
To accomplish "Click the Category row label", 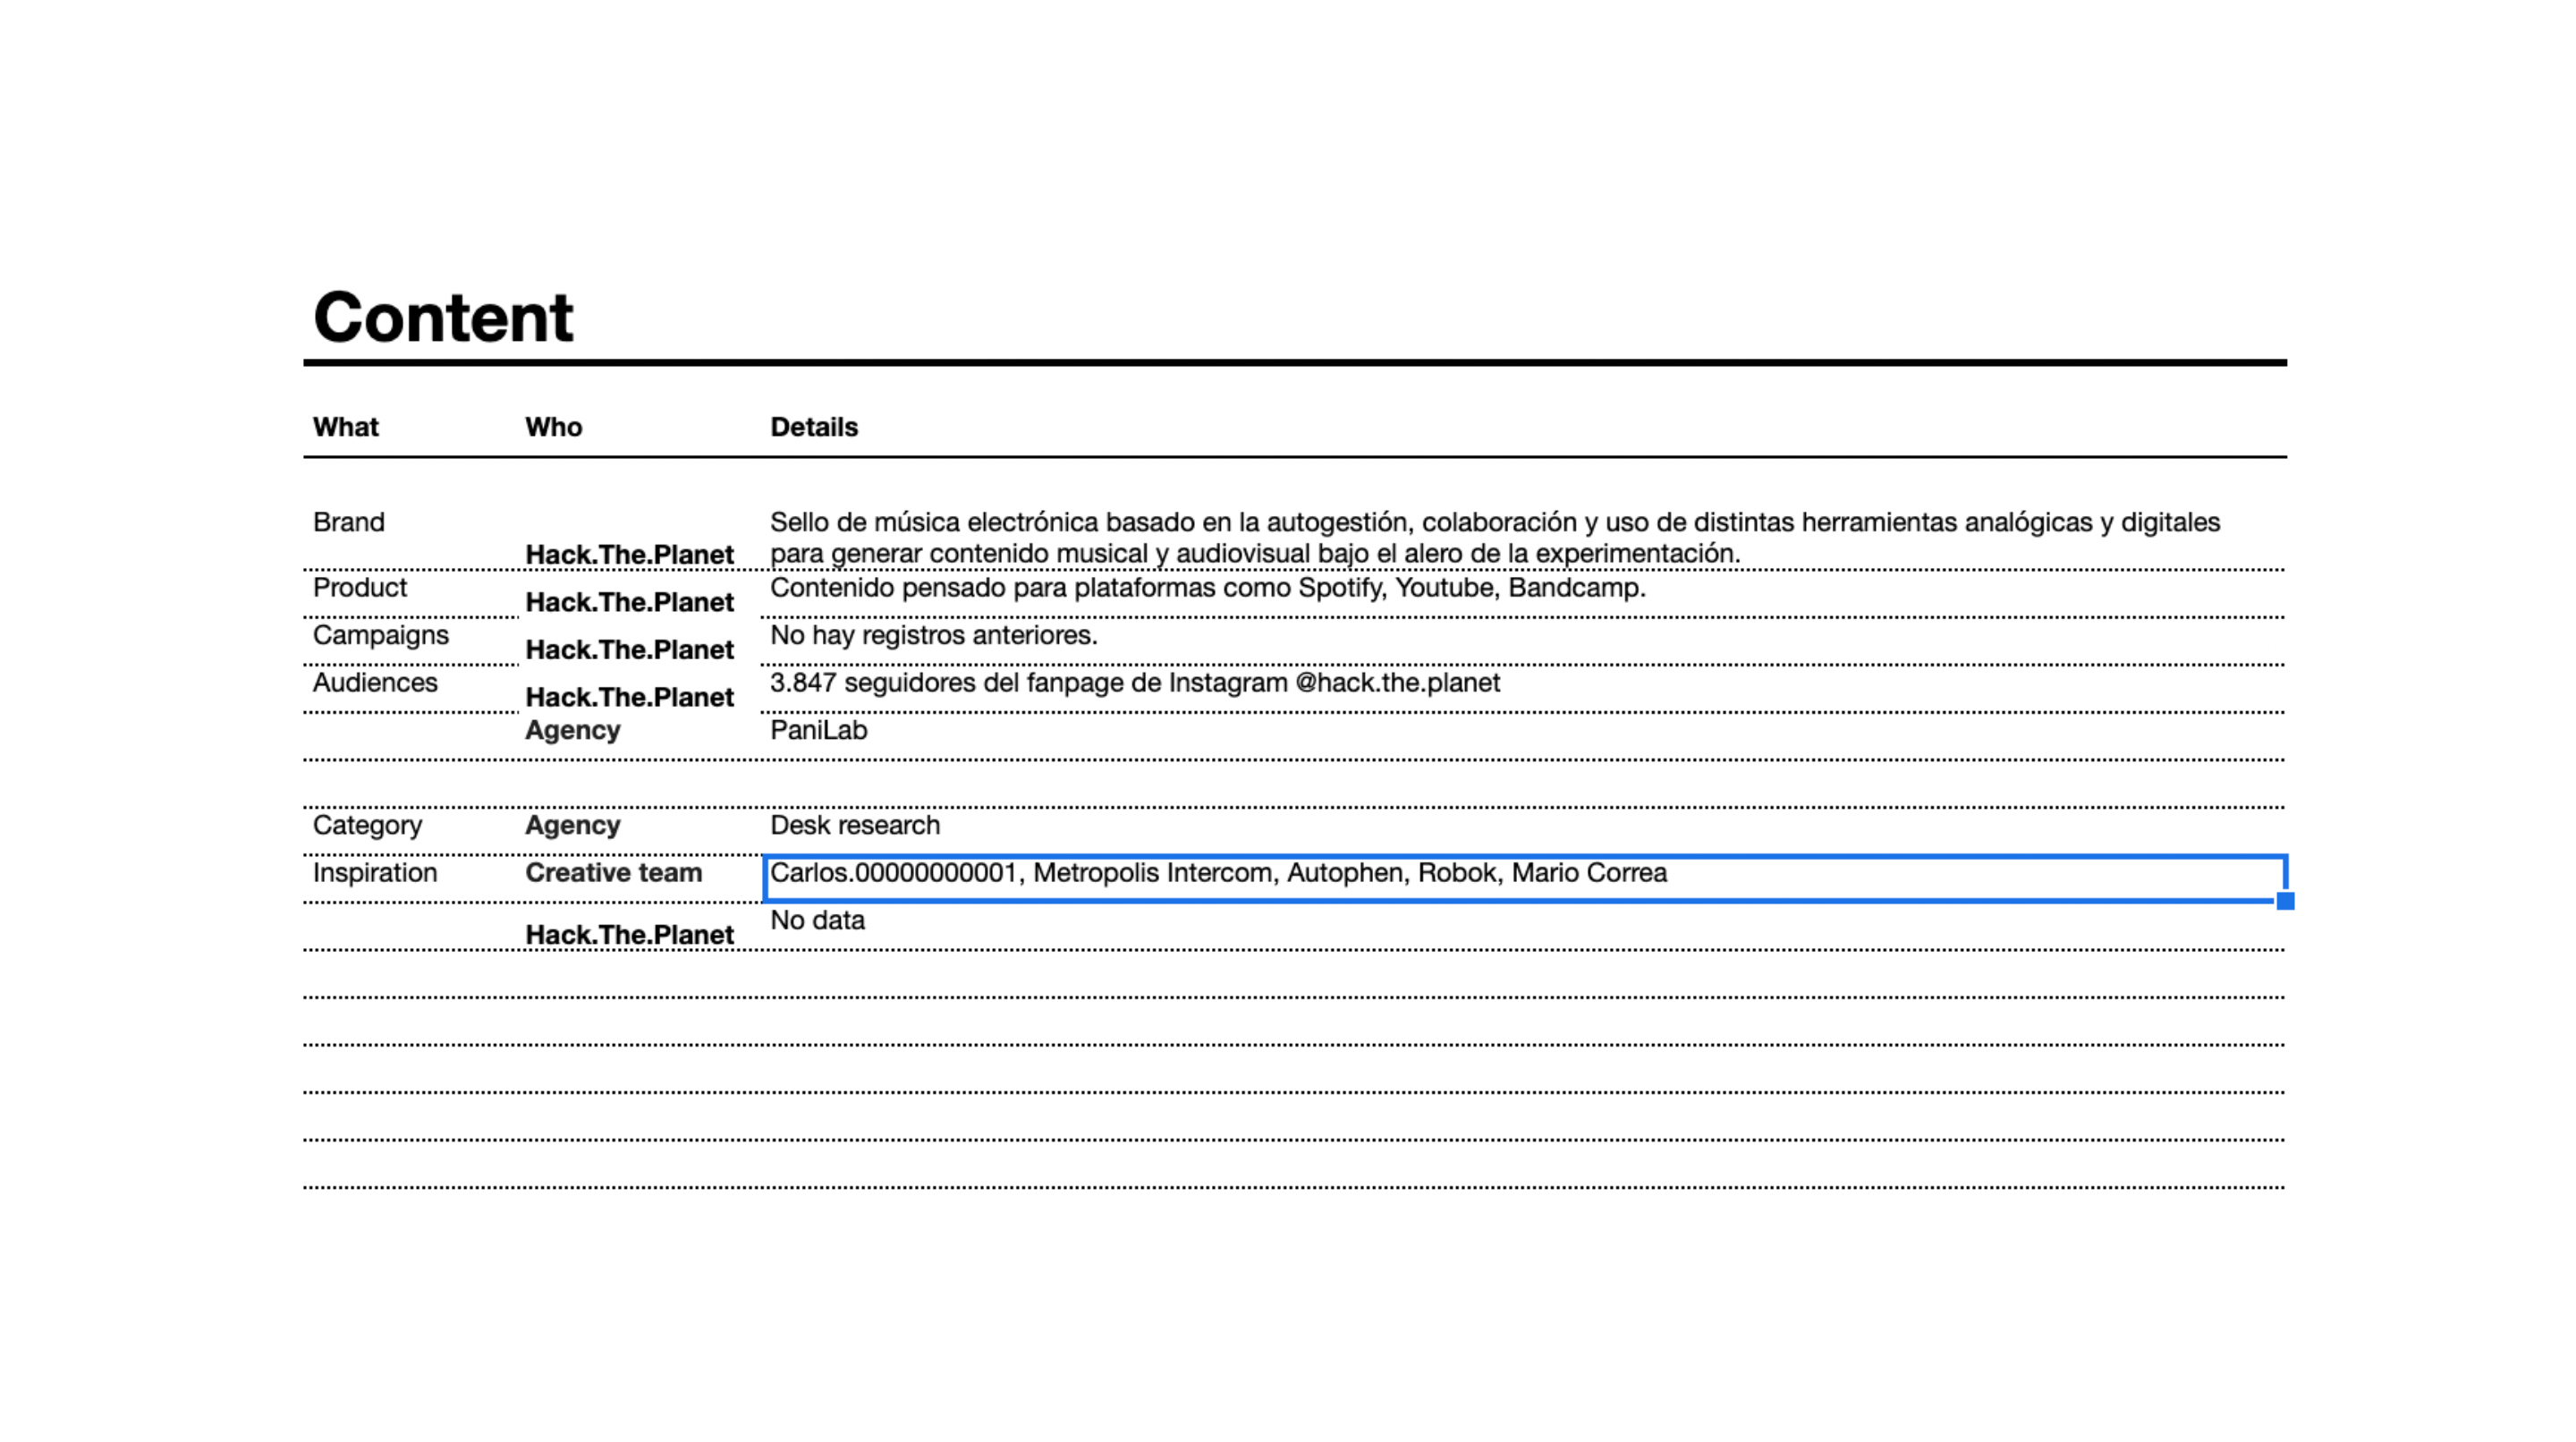I will point(367,826).
